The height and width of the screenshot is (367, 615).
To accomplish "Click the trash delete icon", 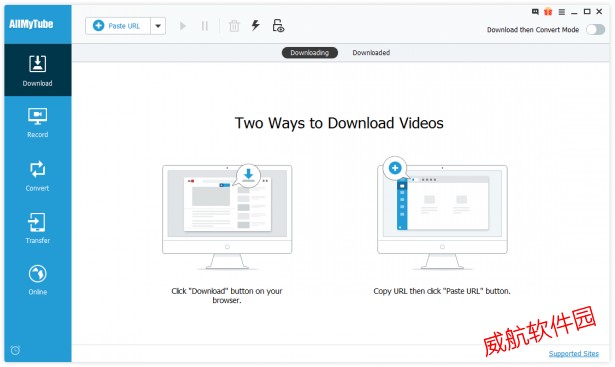I will point(234,26).
